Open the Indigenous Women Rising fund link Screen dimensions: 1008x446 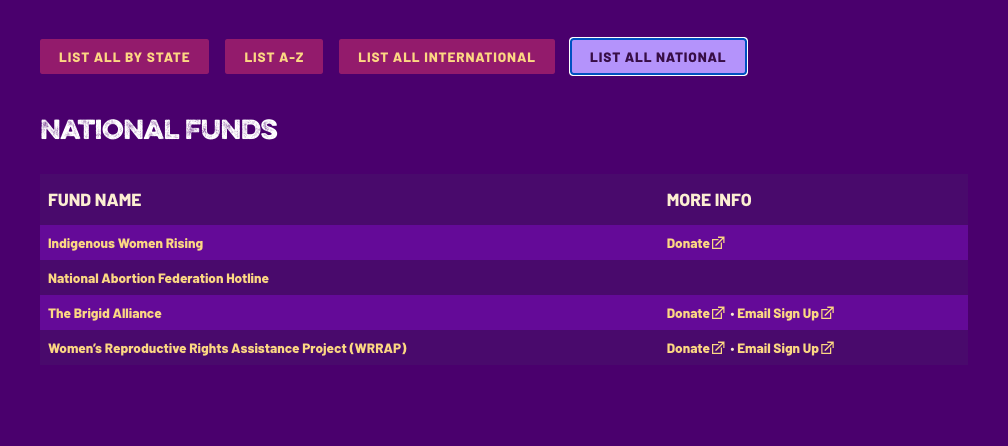tap(125, 244)
